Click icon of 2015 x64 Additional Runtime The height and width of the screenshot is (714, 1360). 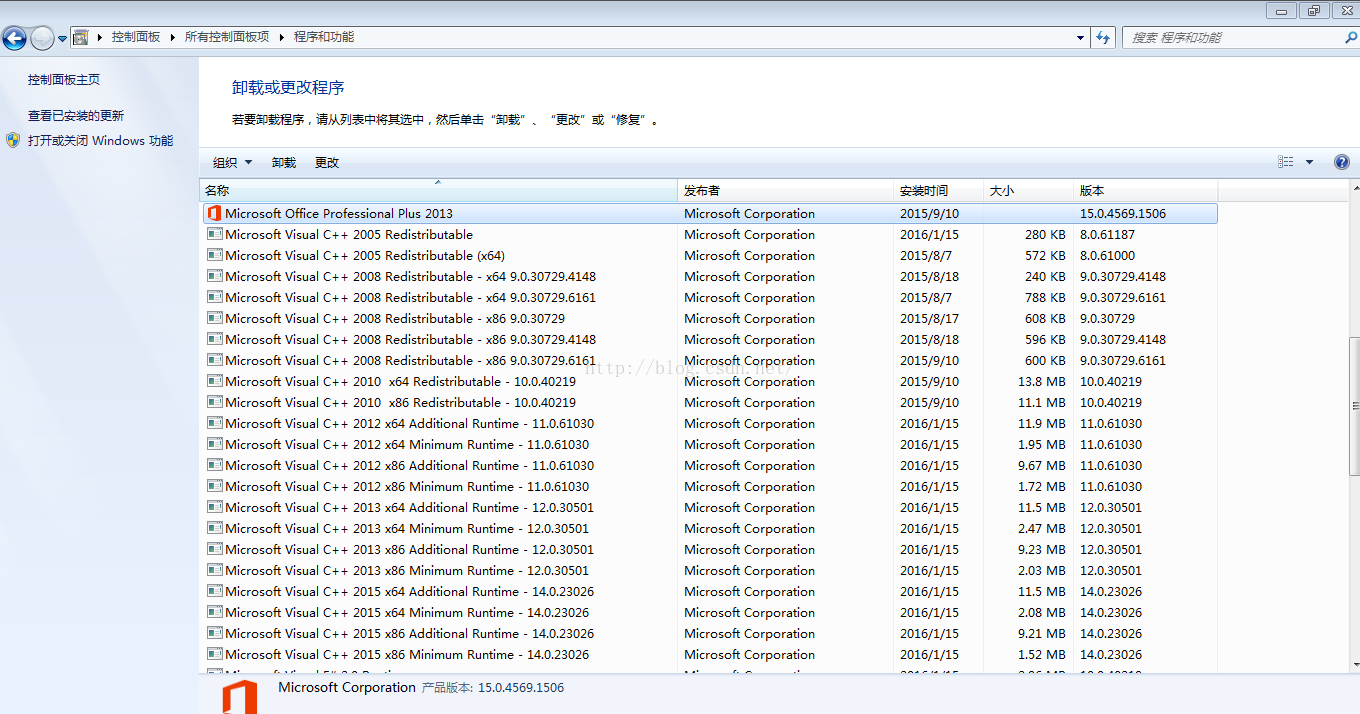tap(214, 591)
